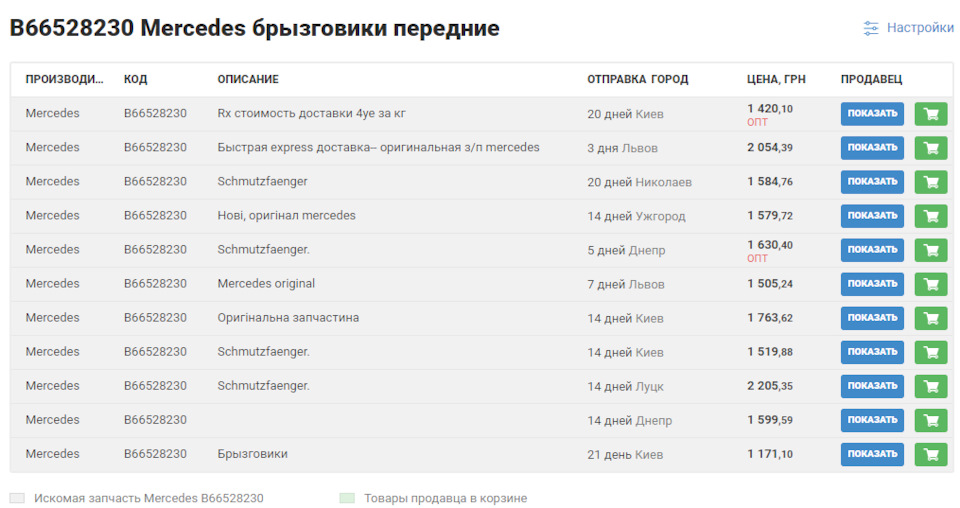This screenshot has width=960, height=508.
Task: Show seller for the 1 579,72 offer
Action: [x=872, y=215]
